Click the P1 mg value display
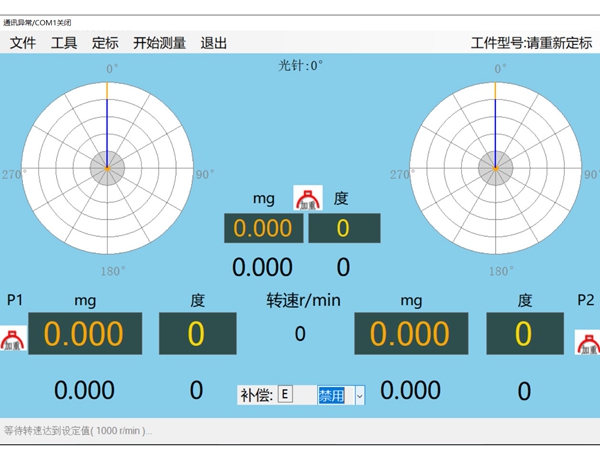Viewport: 600px width, 450px height. tap(83, 335)
